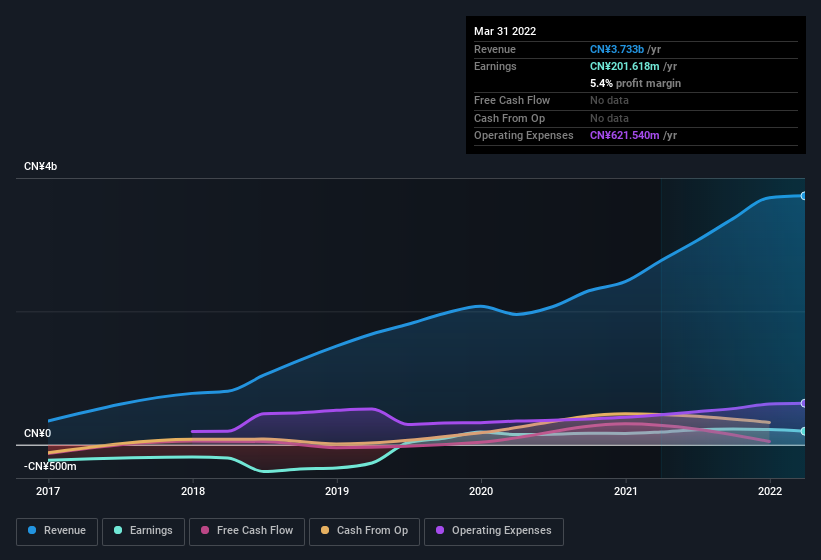Click the Mar 31 2022 tooltip date

pos(505,31)
